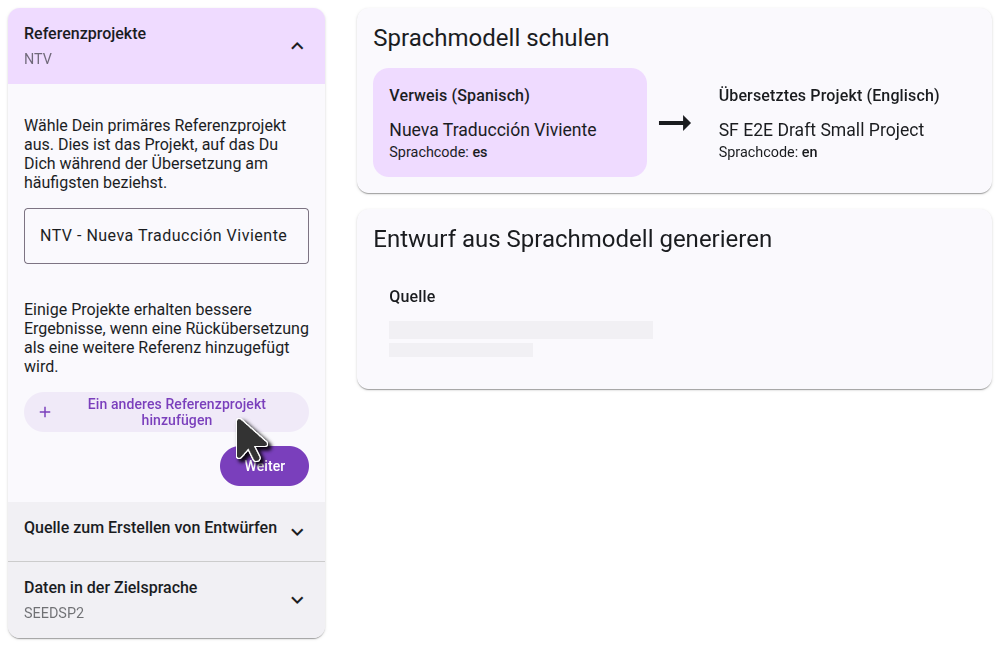Viewport: 1000px width, 646px height.
Task: Click the Sprachcode: en label
Action: (x=768, y=152)
